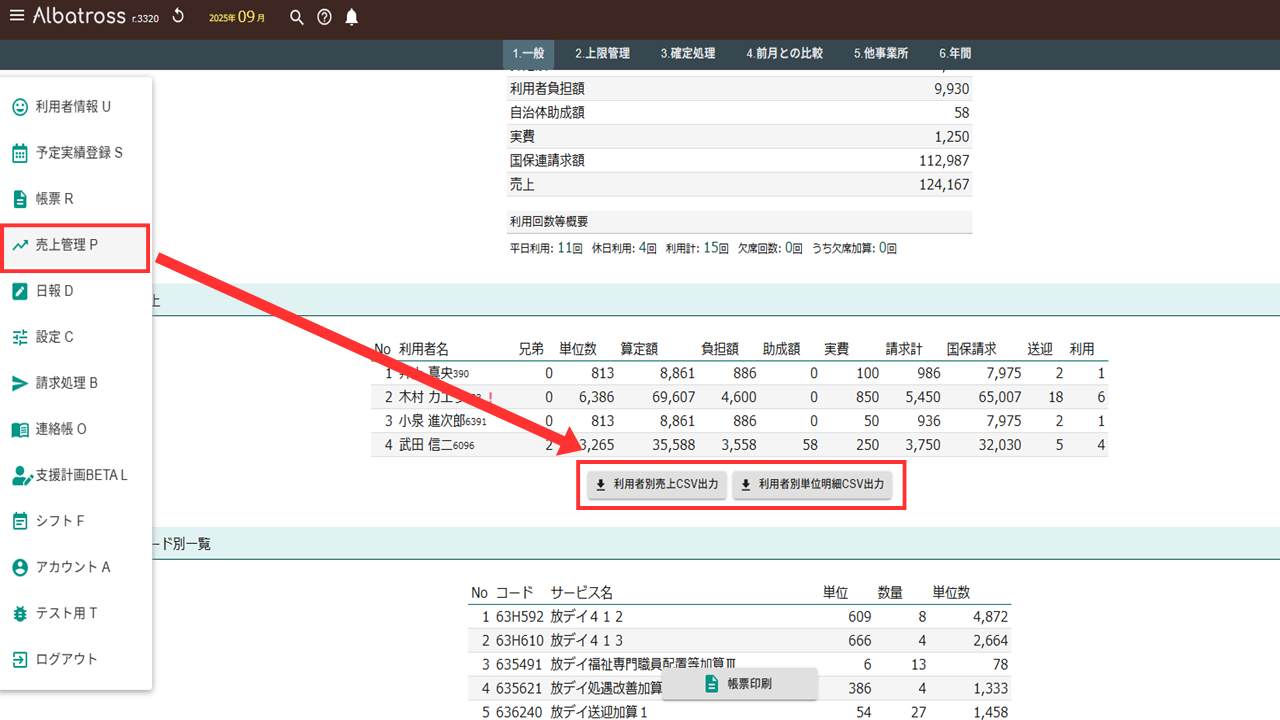Click the ログアウト exit icon
Viewport: 1280px width, 720px height.
20,659
